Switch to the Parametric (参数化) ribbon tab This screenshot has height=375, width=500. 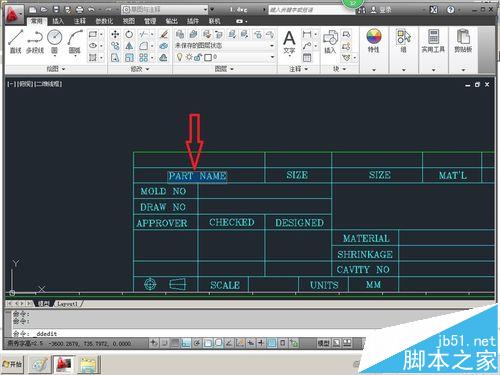[x=104, y=21]
